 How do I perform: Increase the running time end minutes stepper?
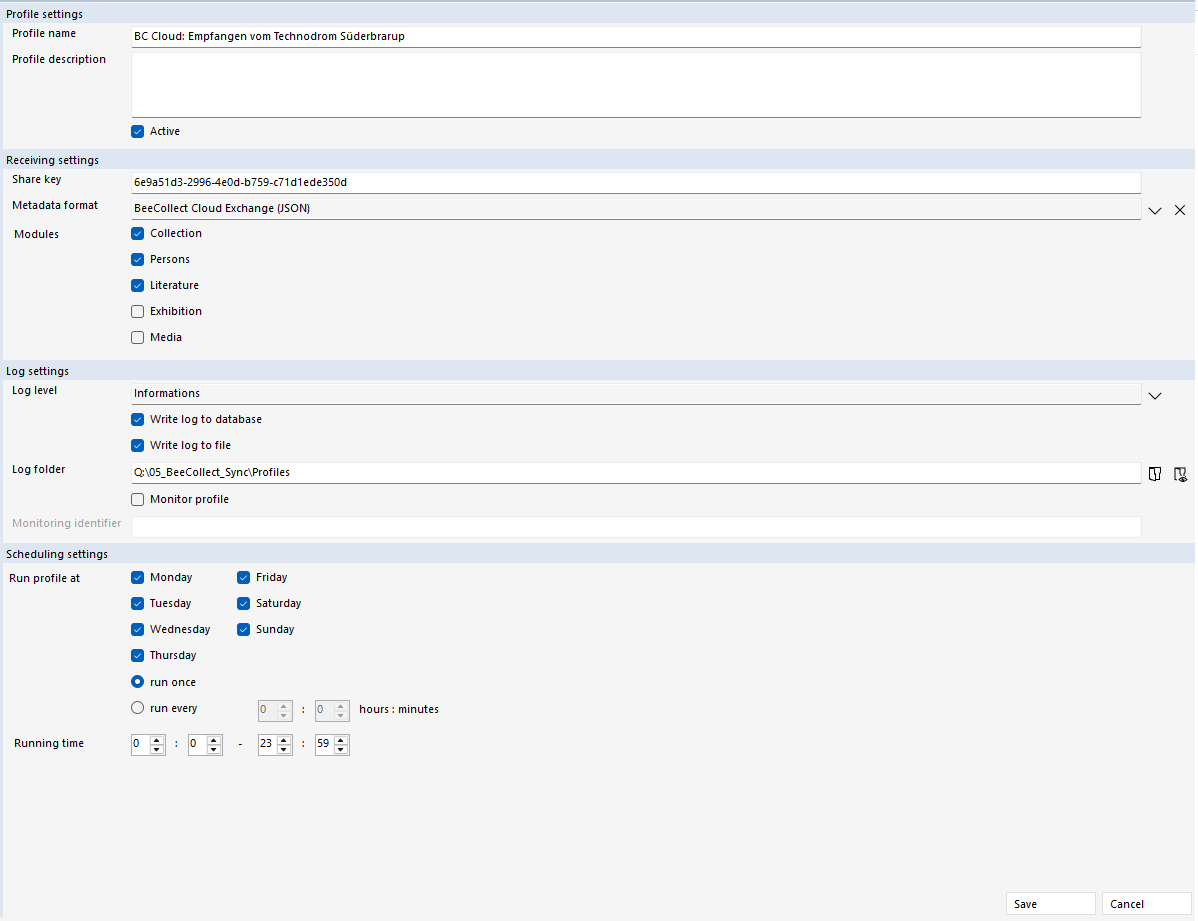pyautogui.click(x=341, y=740)
